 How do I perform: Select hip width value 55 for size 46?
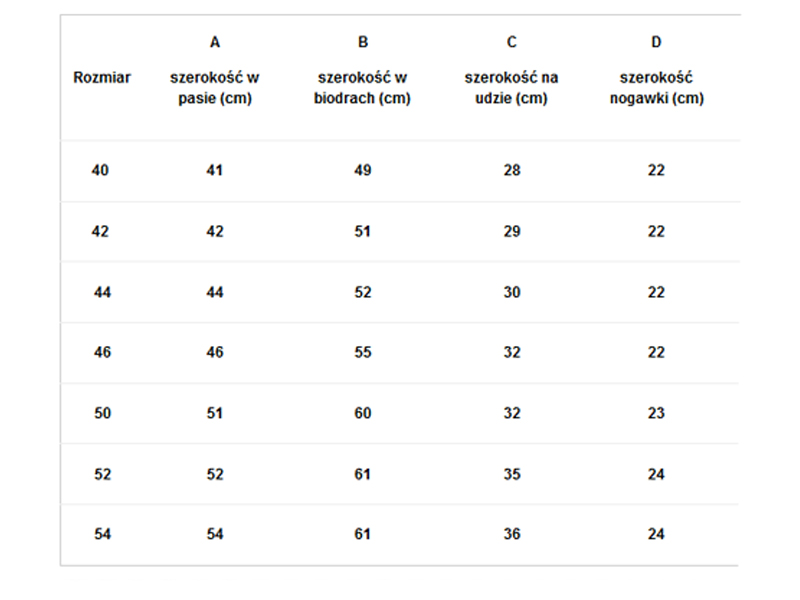pos(363,353)
